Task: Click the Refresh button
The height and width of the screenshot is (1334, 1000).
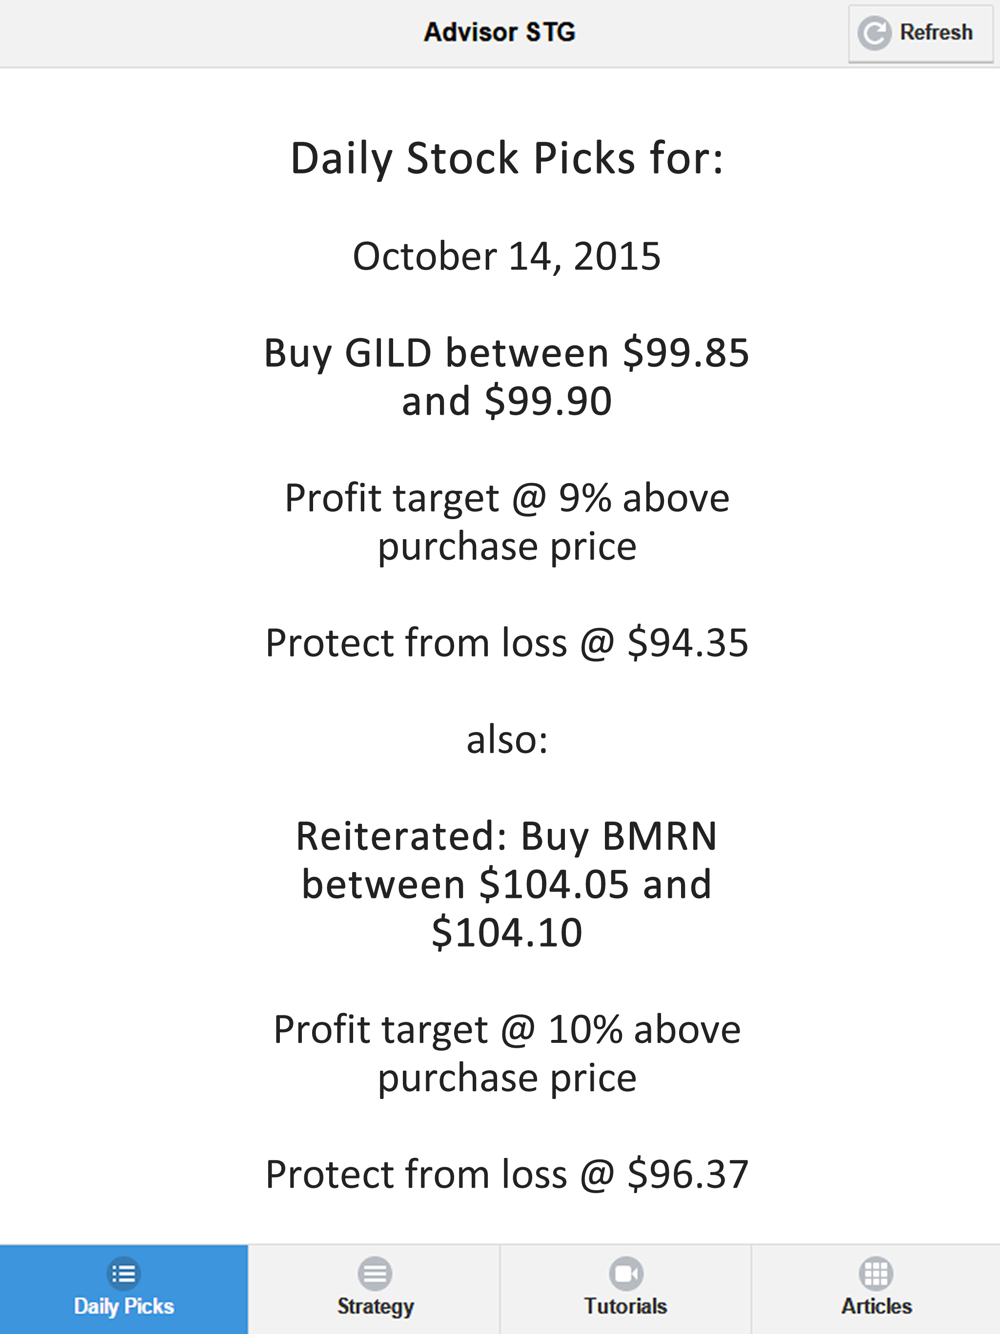Action: click(921, 33)
